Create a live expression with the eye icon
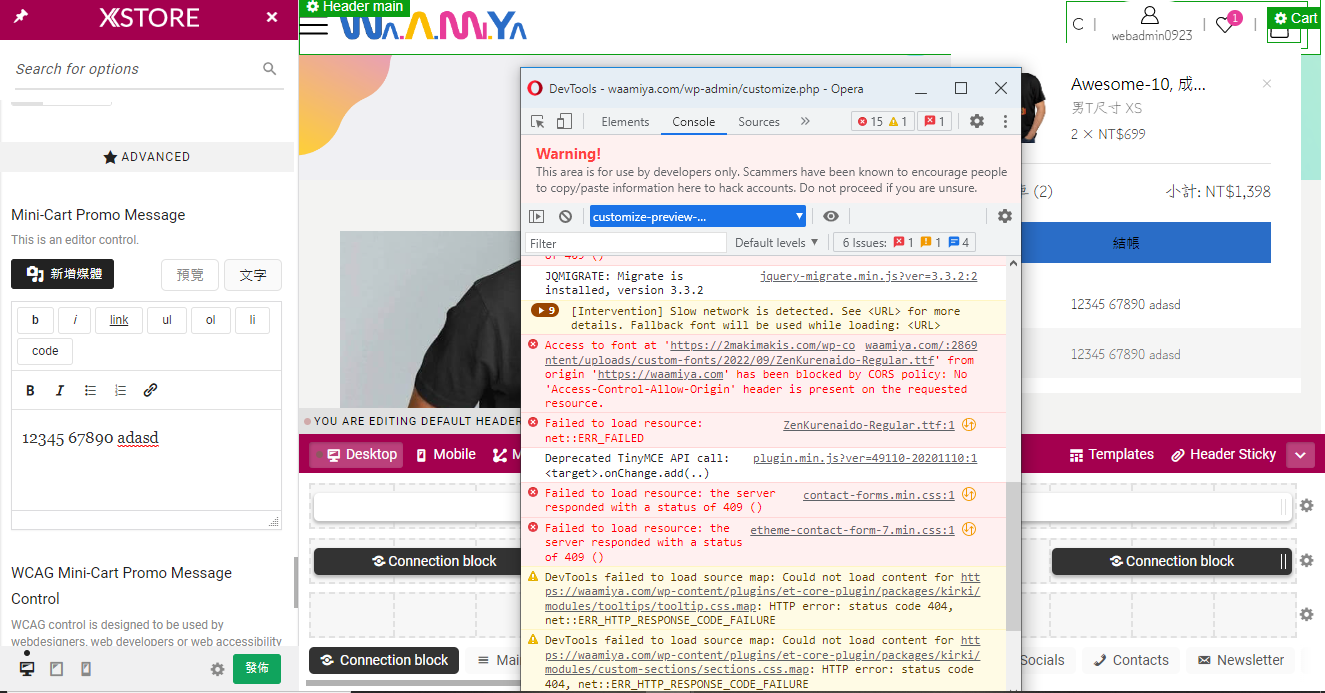The height and width of the screenshot is (693, 1325). (x=831, y=216)
